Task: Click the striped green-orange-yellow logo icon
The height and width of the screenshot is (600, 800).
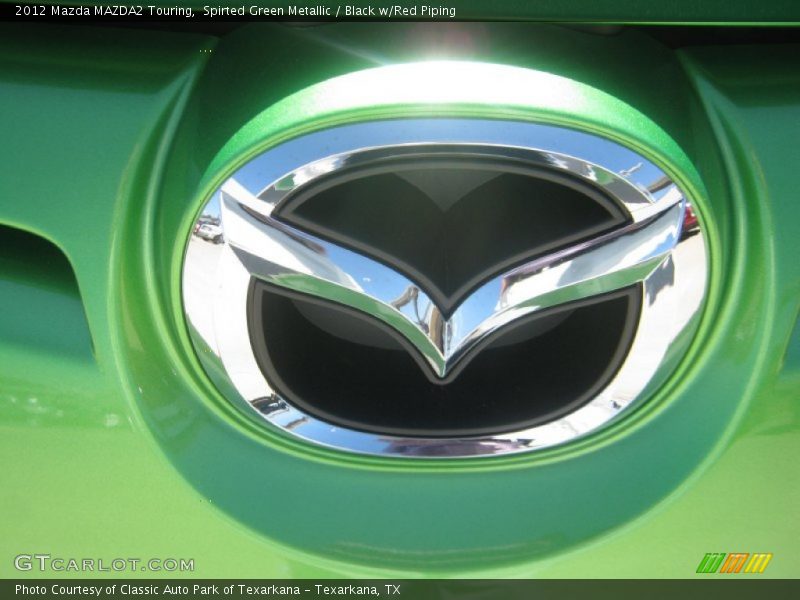Action: 734,563
